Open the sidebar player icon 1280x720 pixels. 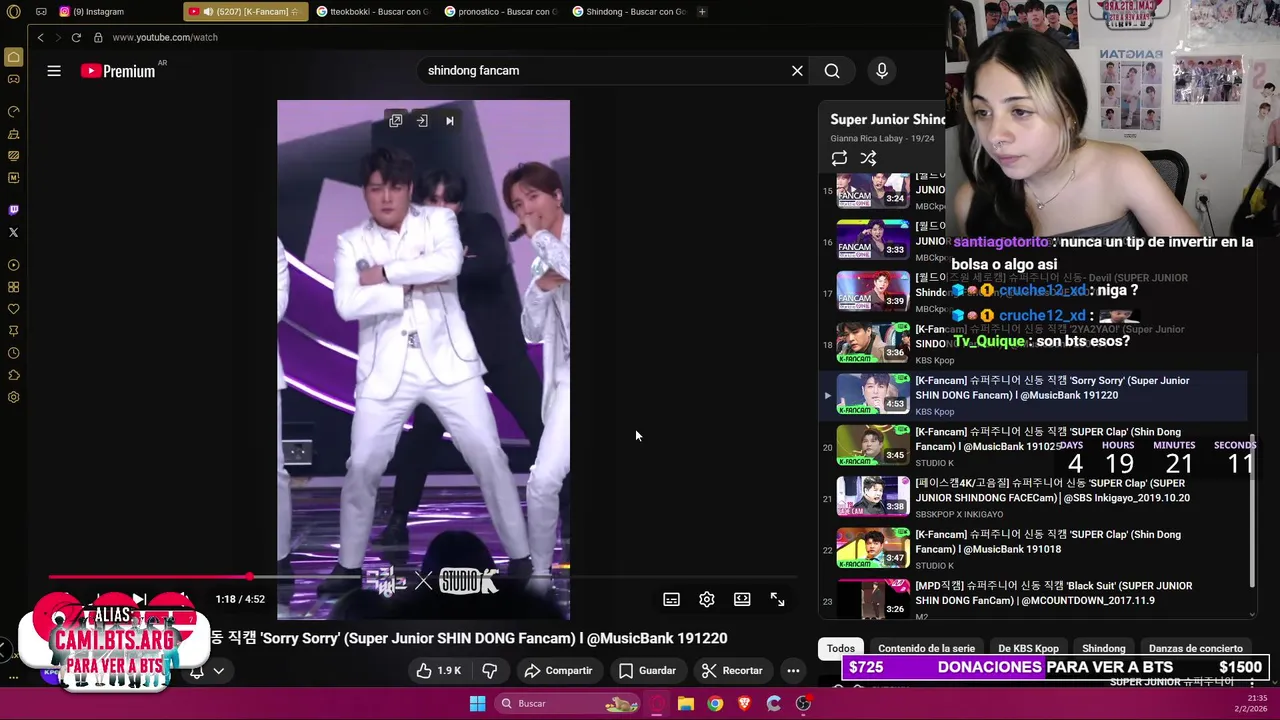(x=14, y=265)
